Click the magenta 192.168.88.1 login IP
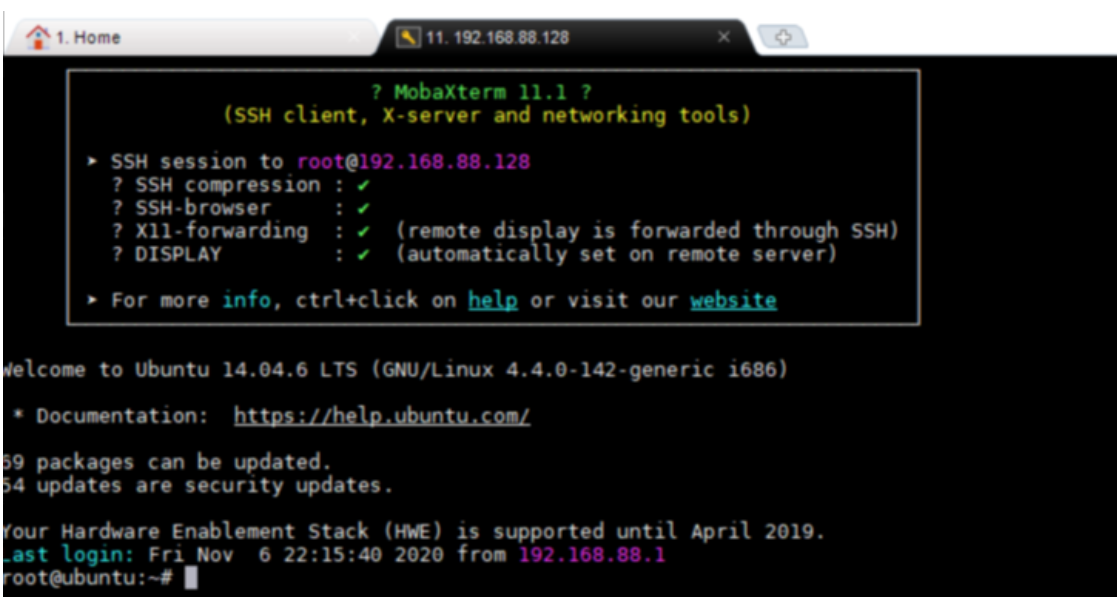1117x597 pixels. click(x=591, y=554)
